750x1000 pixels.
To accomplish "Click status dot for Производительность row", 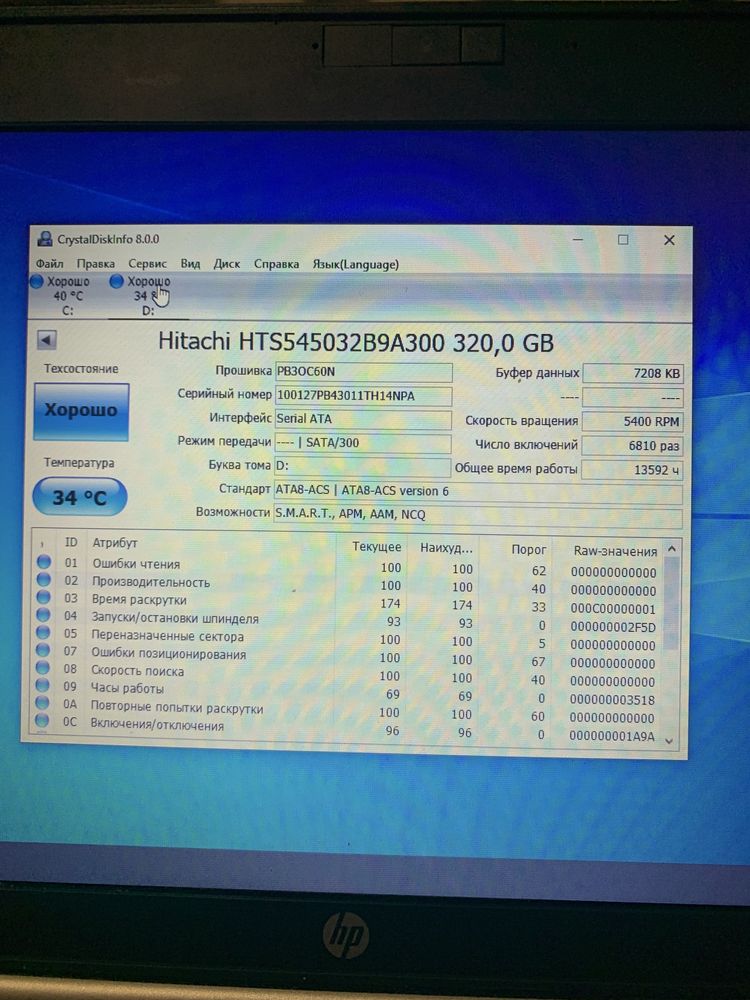I will [x=43, y=579].
